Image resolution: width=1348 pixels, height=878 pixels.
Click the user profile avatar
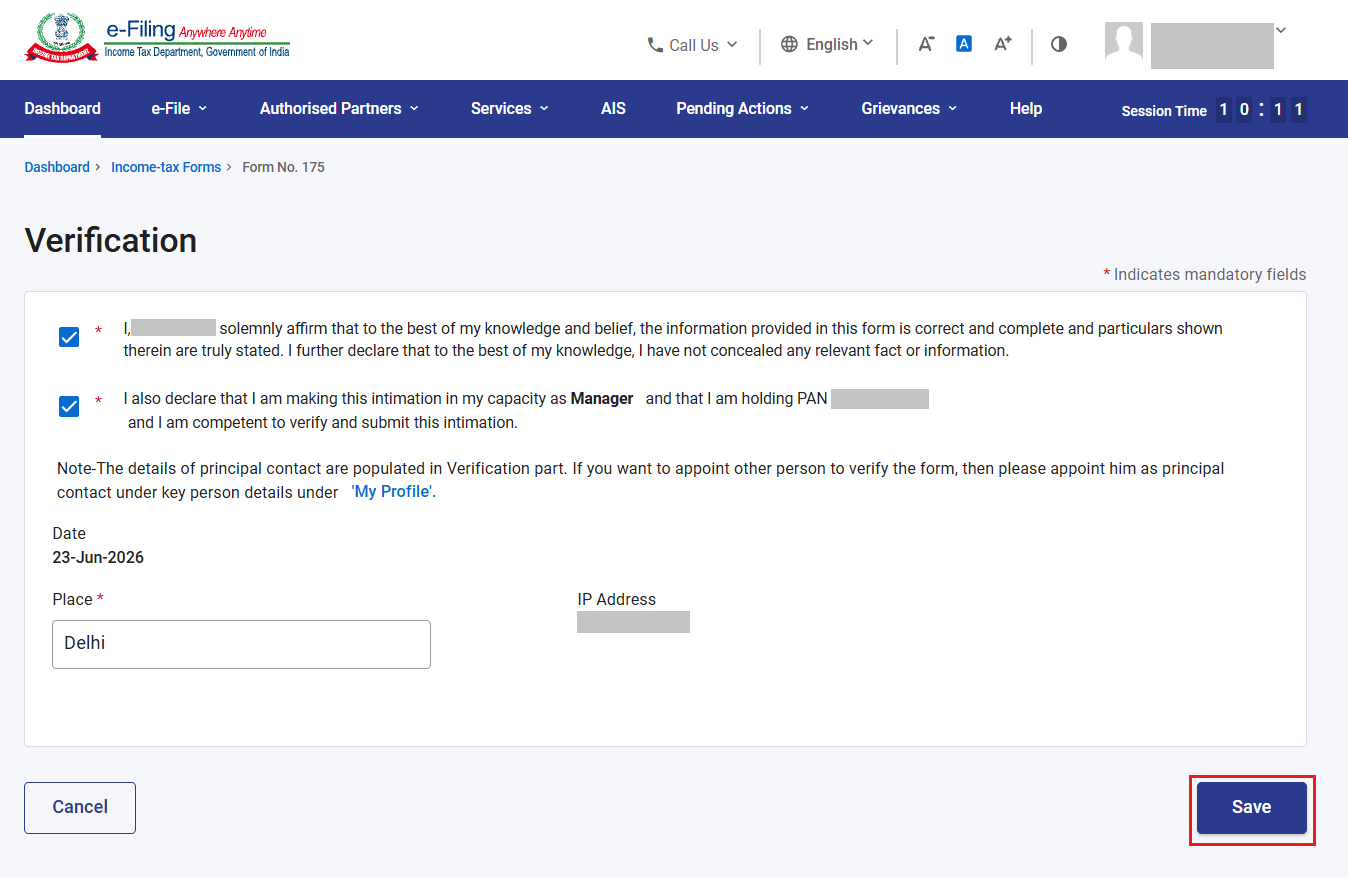1124,42
